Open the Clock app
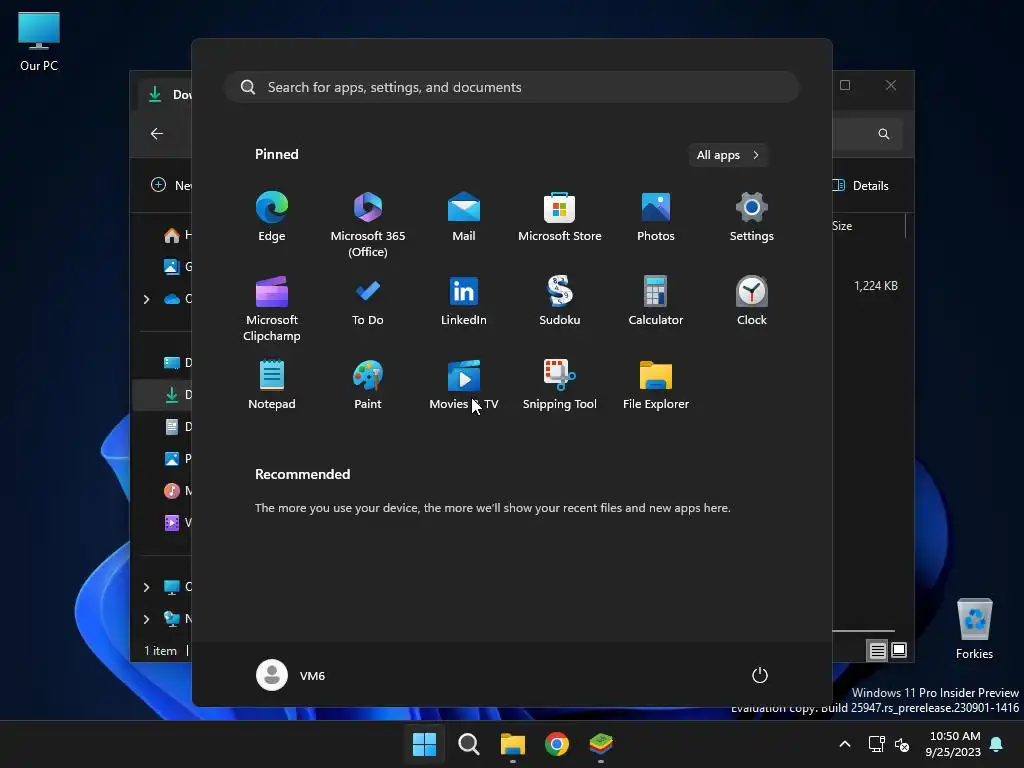The width and height of the screenshot is (1024, 768). tap(752, 301)
